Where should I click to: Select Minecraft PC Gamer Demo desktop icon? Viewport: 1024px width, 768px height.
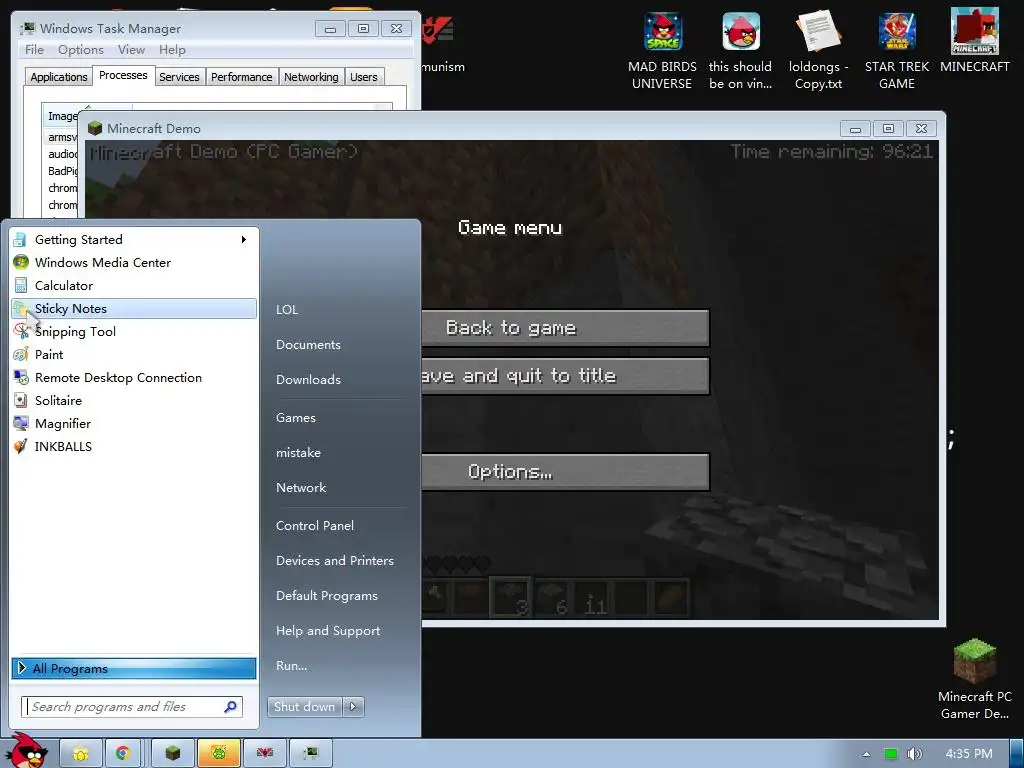(x=974, y=679)
